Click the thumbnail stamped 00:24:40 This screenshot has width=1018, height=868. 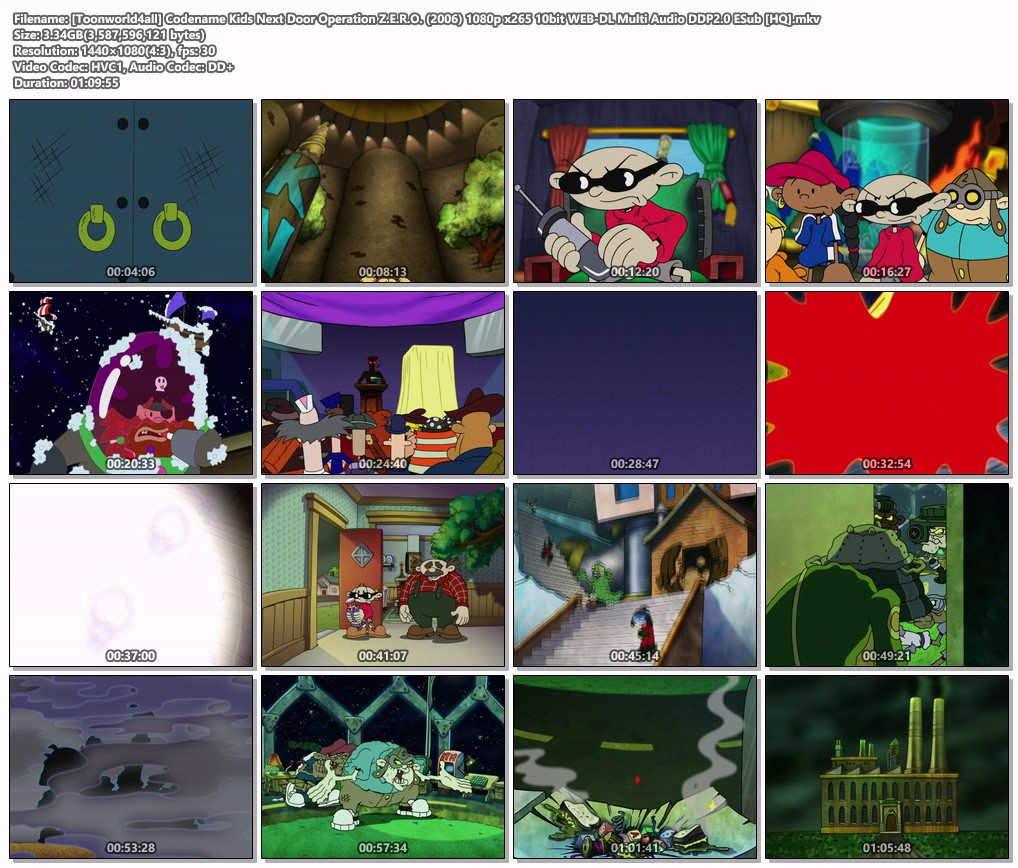383,383
